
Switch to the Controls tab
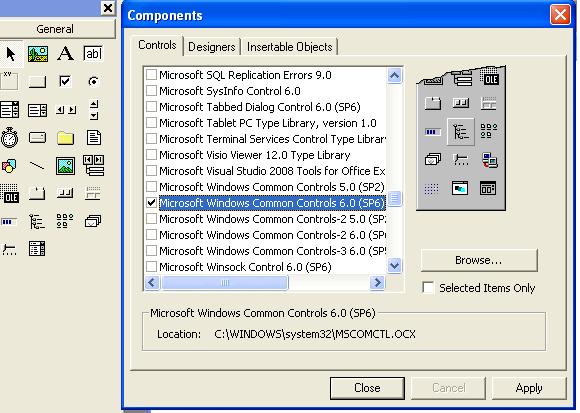(x=157, y=45)
